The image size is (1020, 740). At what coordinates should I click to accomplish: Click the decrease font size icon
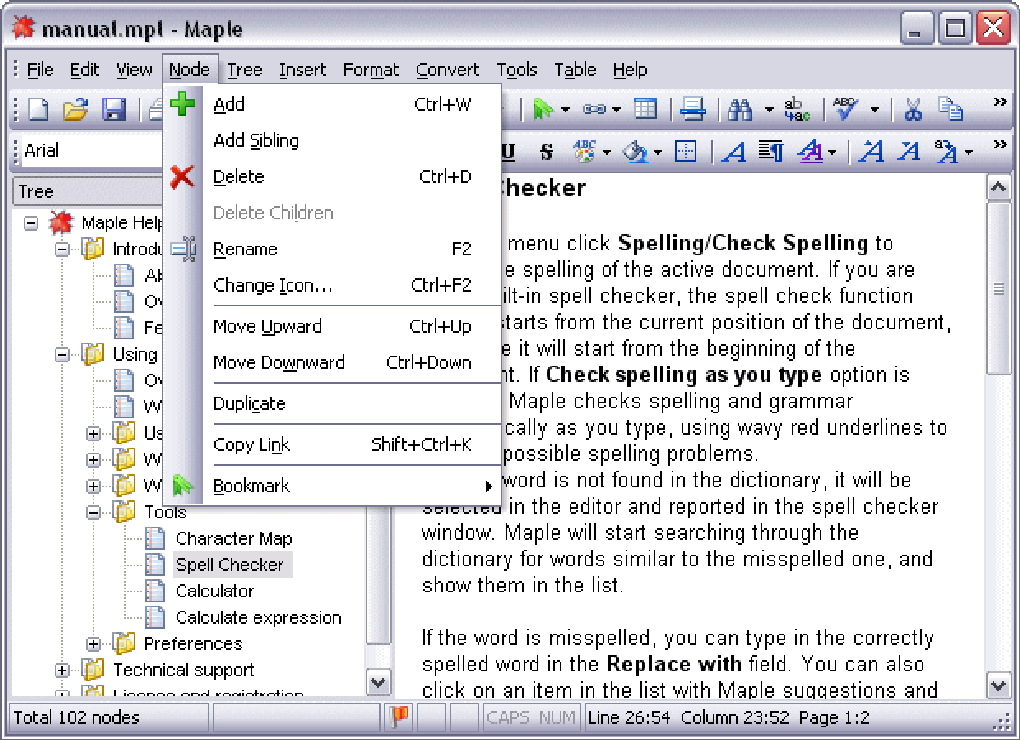click(x=909, y=152)
